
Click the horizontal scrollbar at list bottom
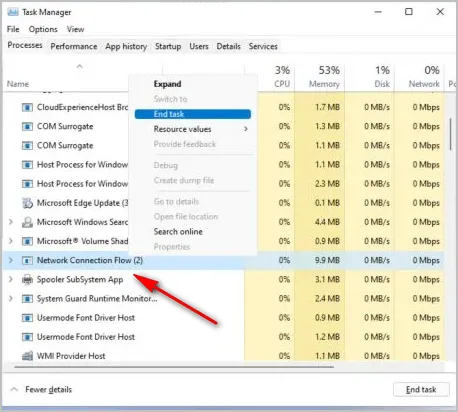(x=174, y=367)
